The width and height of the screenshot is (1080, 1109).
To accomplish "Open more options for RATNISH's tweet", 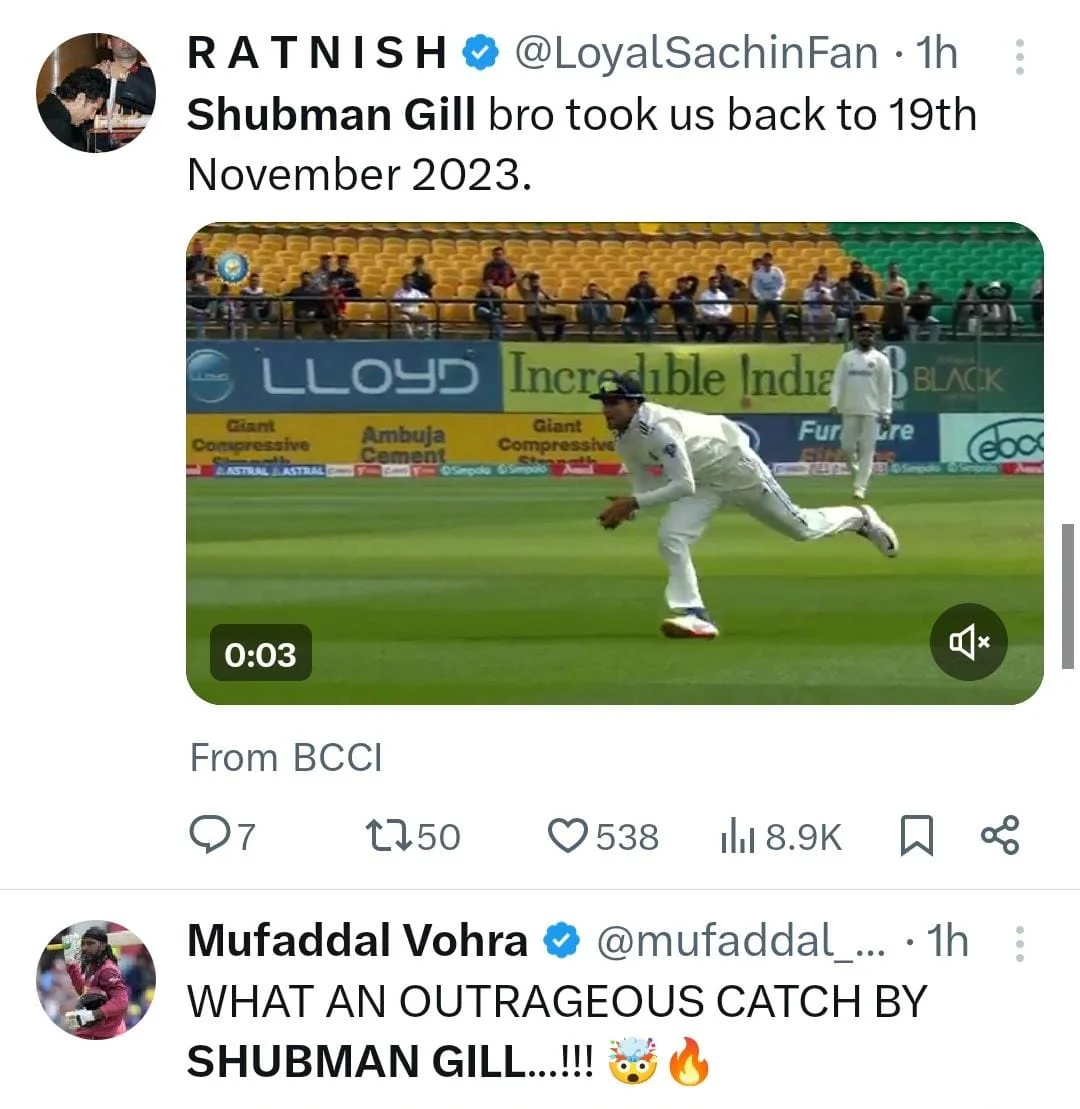I will [x=1019, y=57].
